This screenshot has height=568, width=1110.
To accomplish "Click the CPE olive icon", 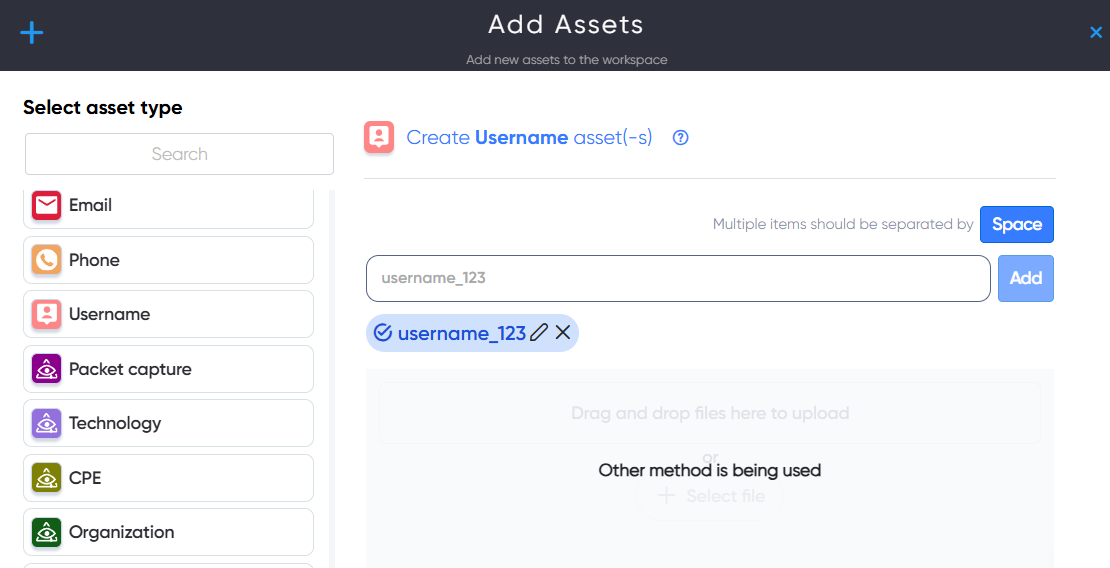I will (x=47, y=478).
